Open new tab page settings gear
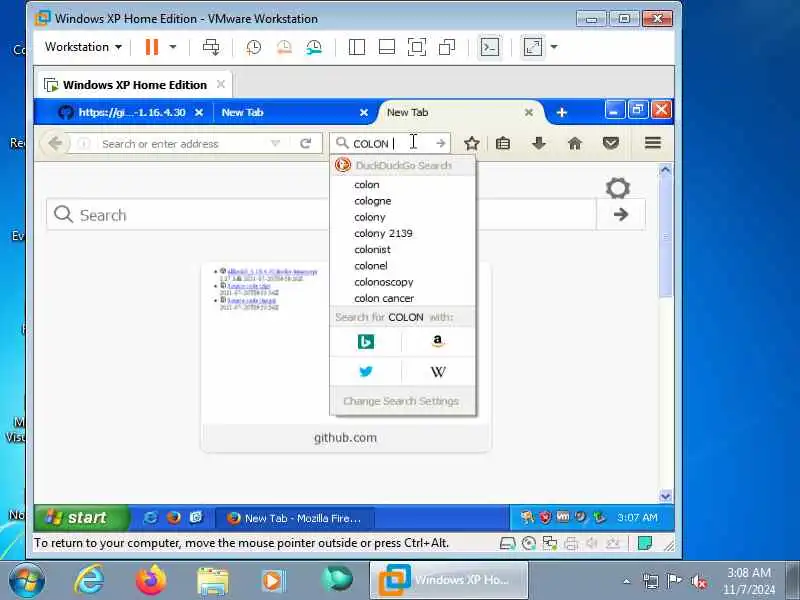This screenshot has height=600, width=800. (618, 188)
